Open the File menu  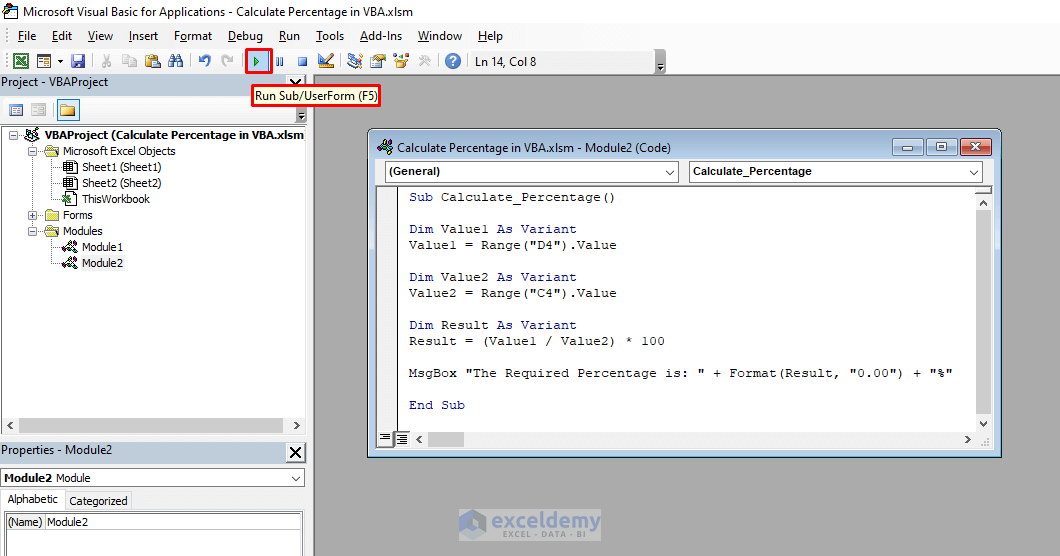pyautogui.click(x=26, y=36)
